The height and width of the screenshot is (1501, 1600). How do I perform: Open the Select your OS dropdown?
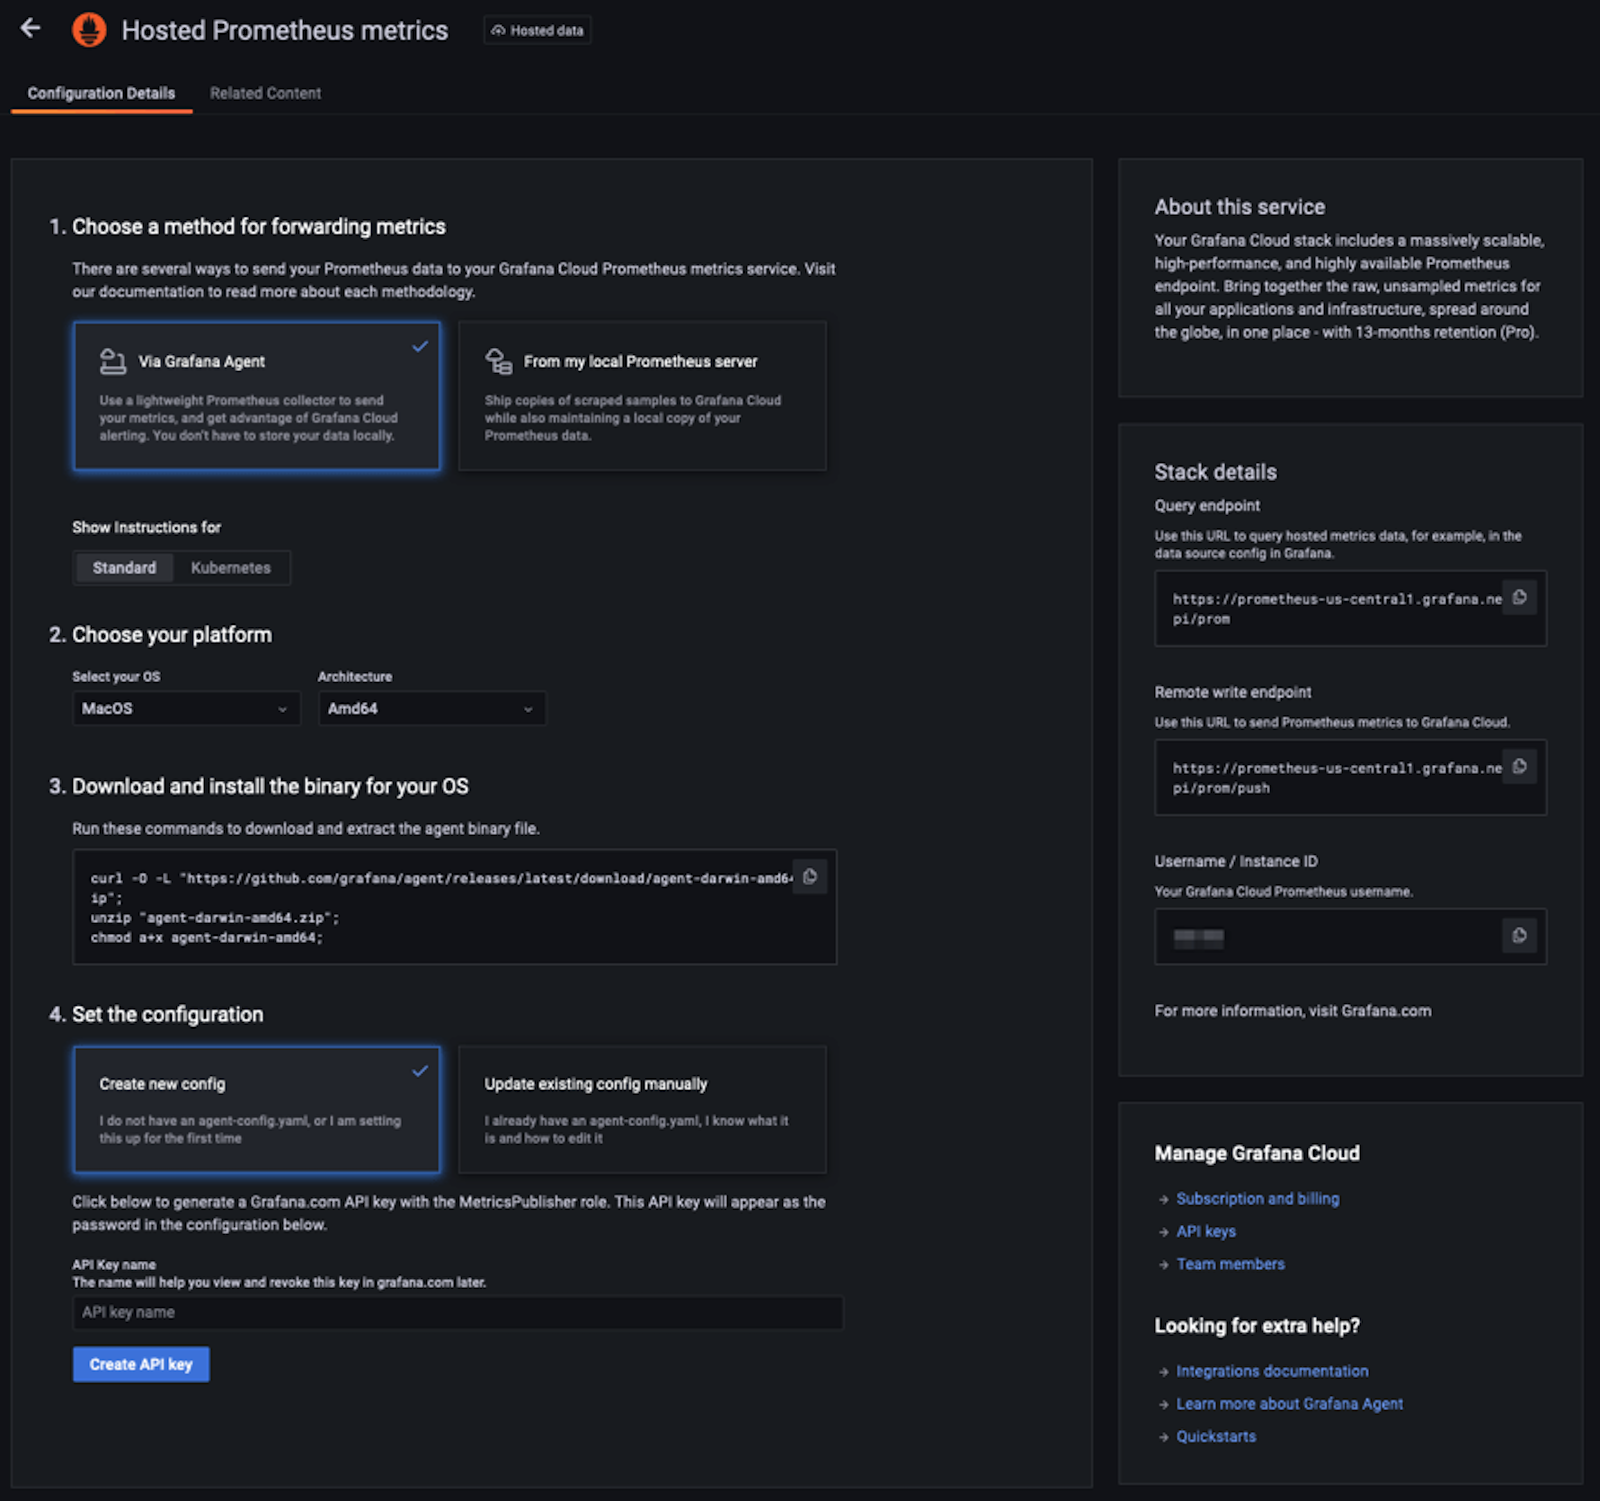pos(186,709)
